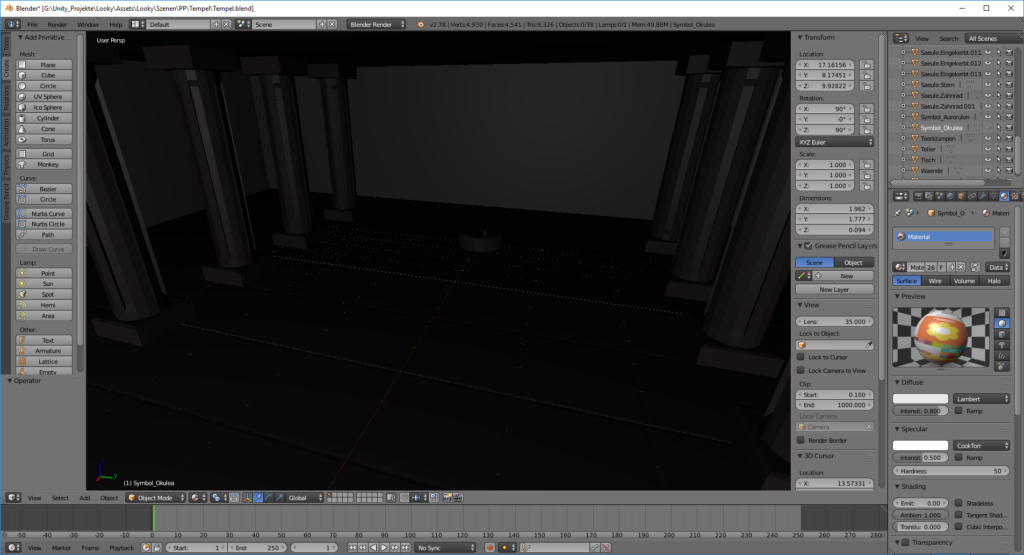Open the Object cube tab in Properties
The height and width of the screenshot is (555, 1024).
click(961, 196)
